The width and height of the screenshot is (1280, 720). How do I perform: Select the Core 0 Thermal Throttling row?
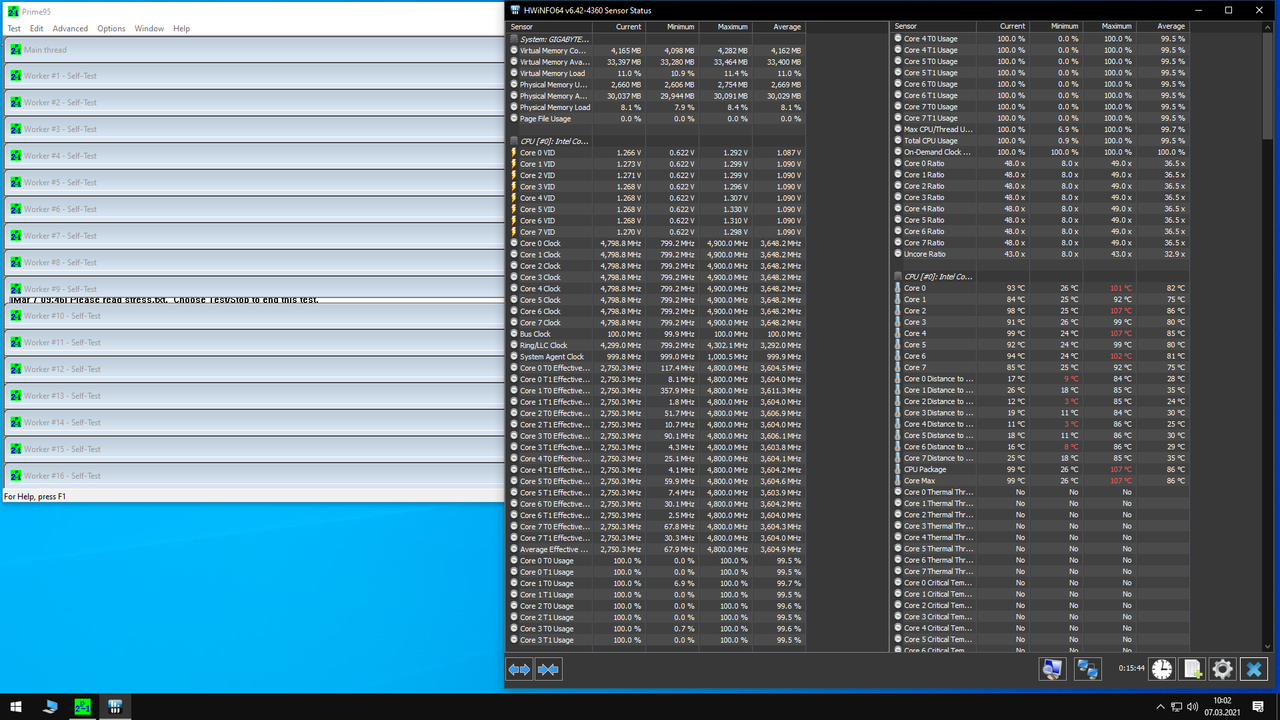tap(1040, 492)
